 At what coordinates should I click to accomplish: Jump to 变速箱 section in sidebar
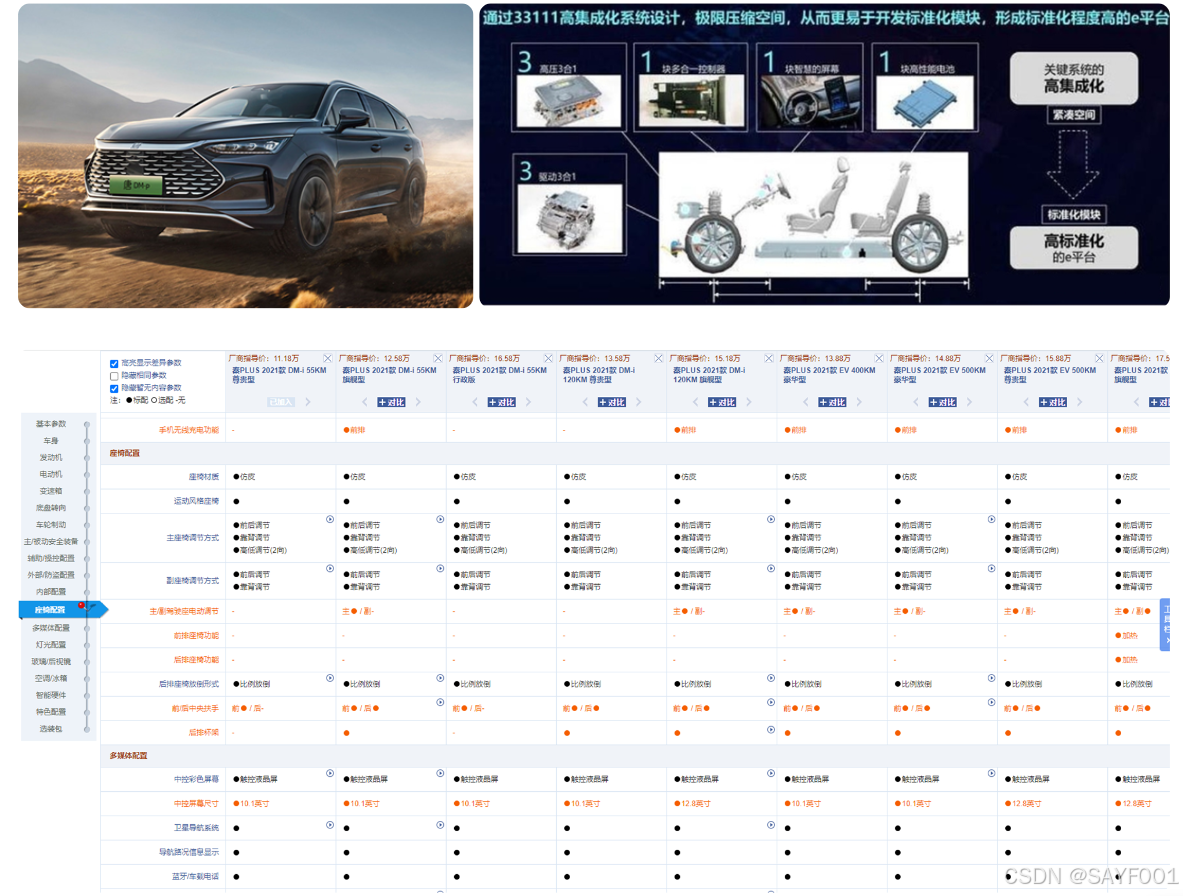(x=51, y=491)
